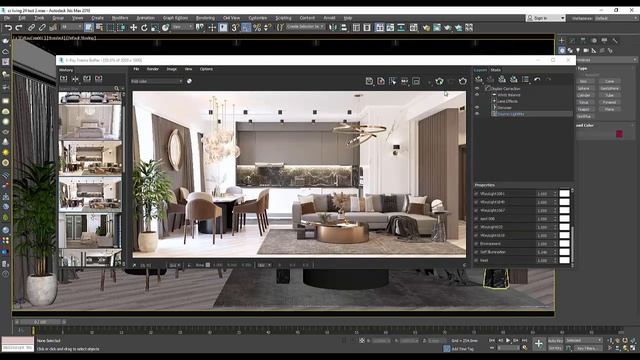Click the Frame Buffer toolbar icon left of the green teapot

(x=416, y=81)
